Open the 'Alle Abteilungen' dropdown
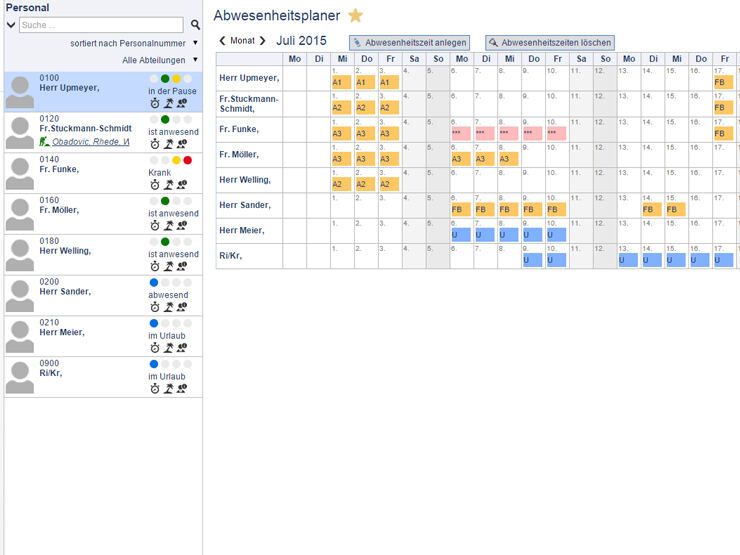Screen dimensions: 740x555 point(195,60)
